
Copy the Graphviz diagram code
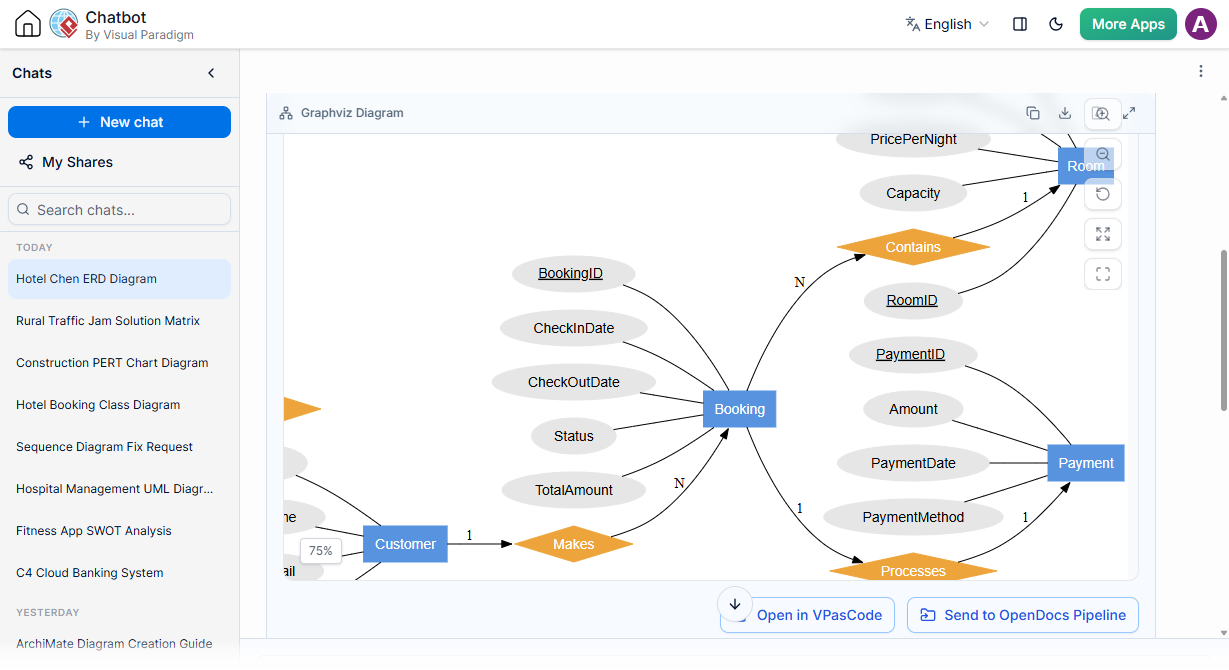[x=1033, y=113]
